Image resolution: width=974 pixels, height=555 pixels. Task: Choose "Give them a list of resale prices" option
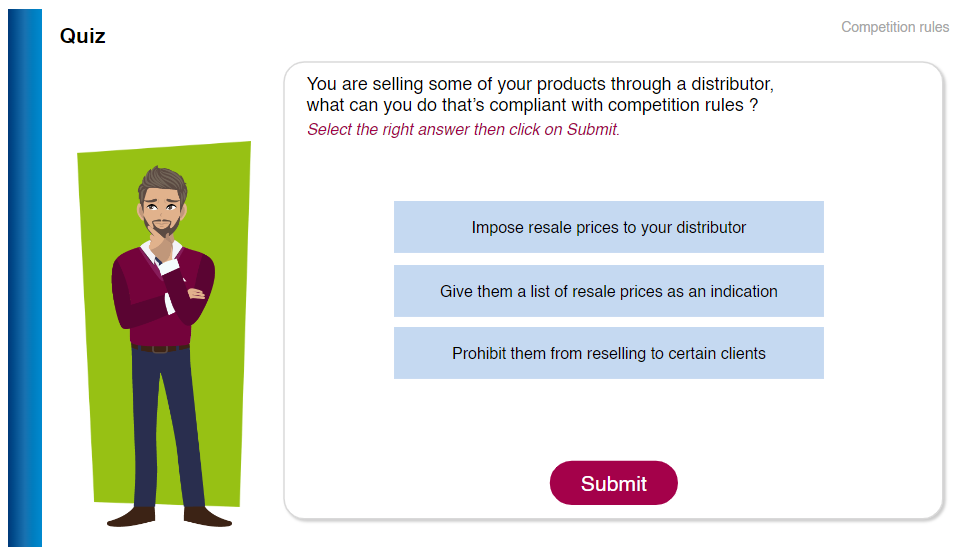(608, 291)
